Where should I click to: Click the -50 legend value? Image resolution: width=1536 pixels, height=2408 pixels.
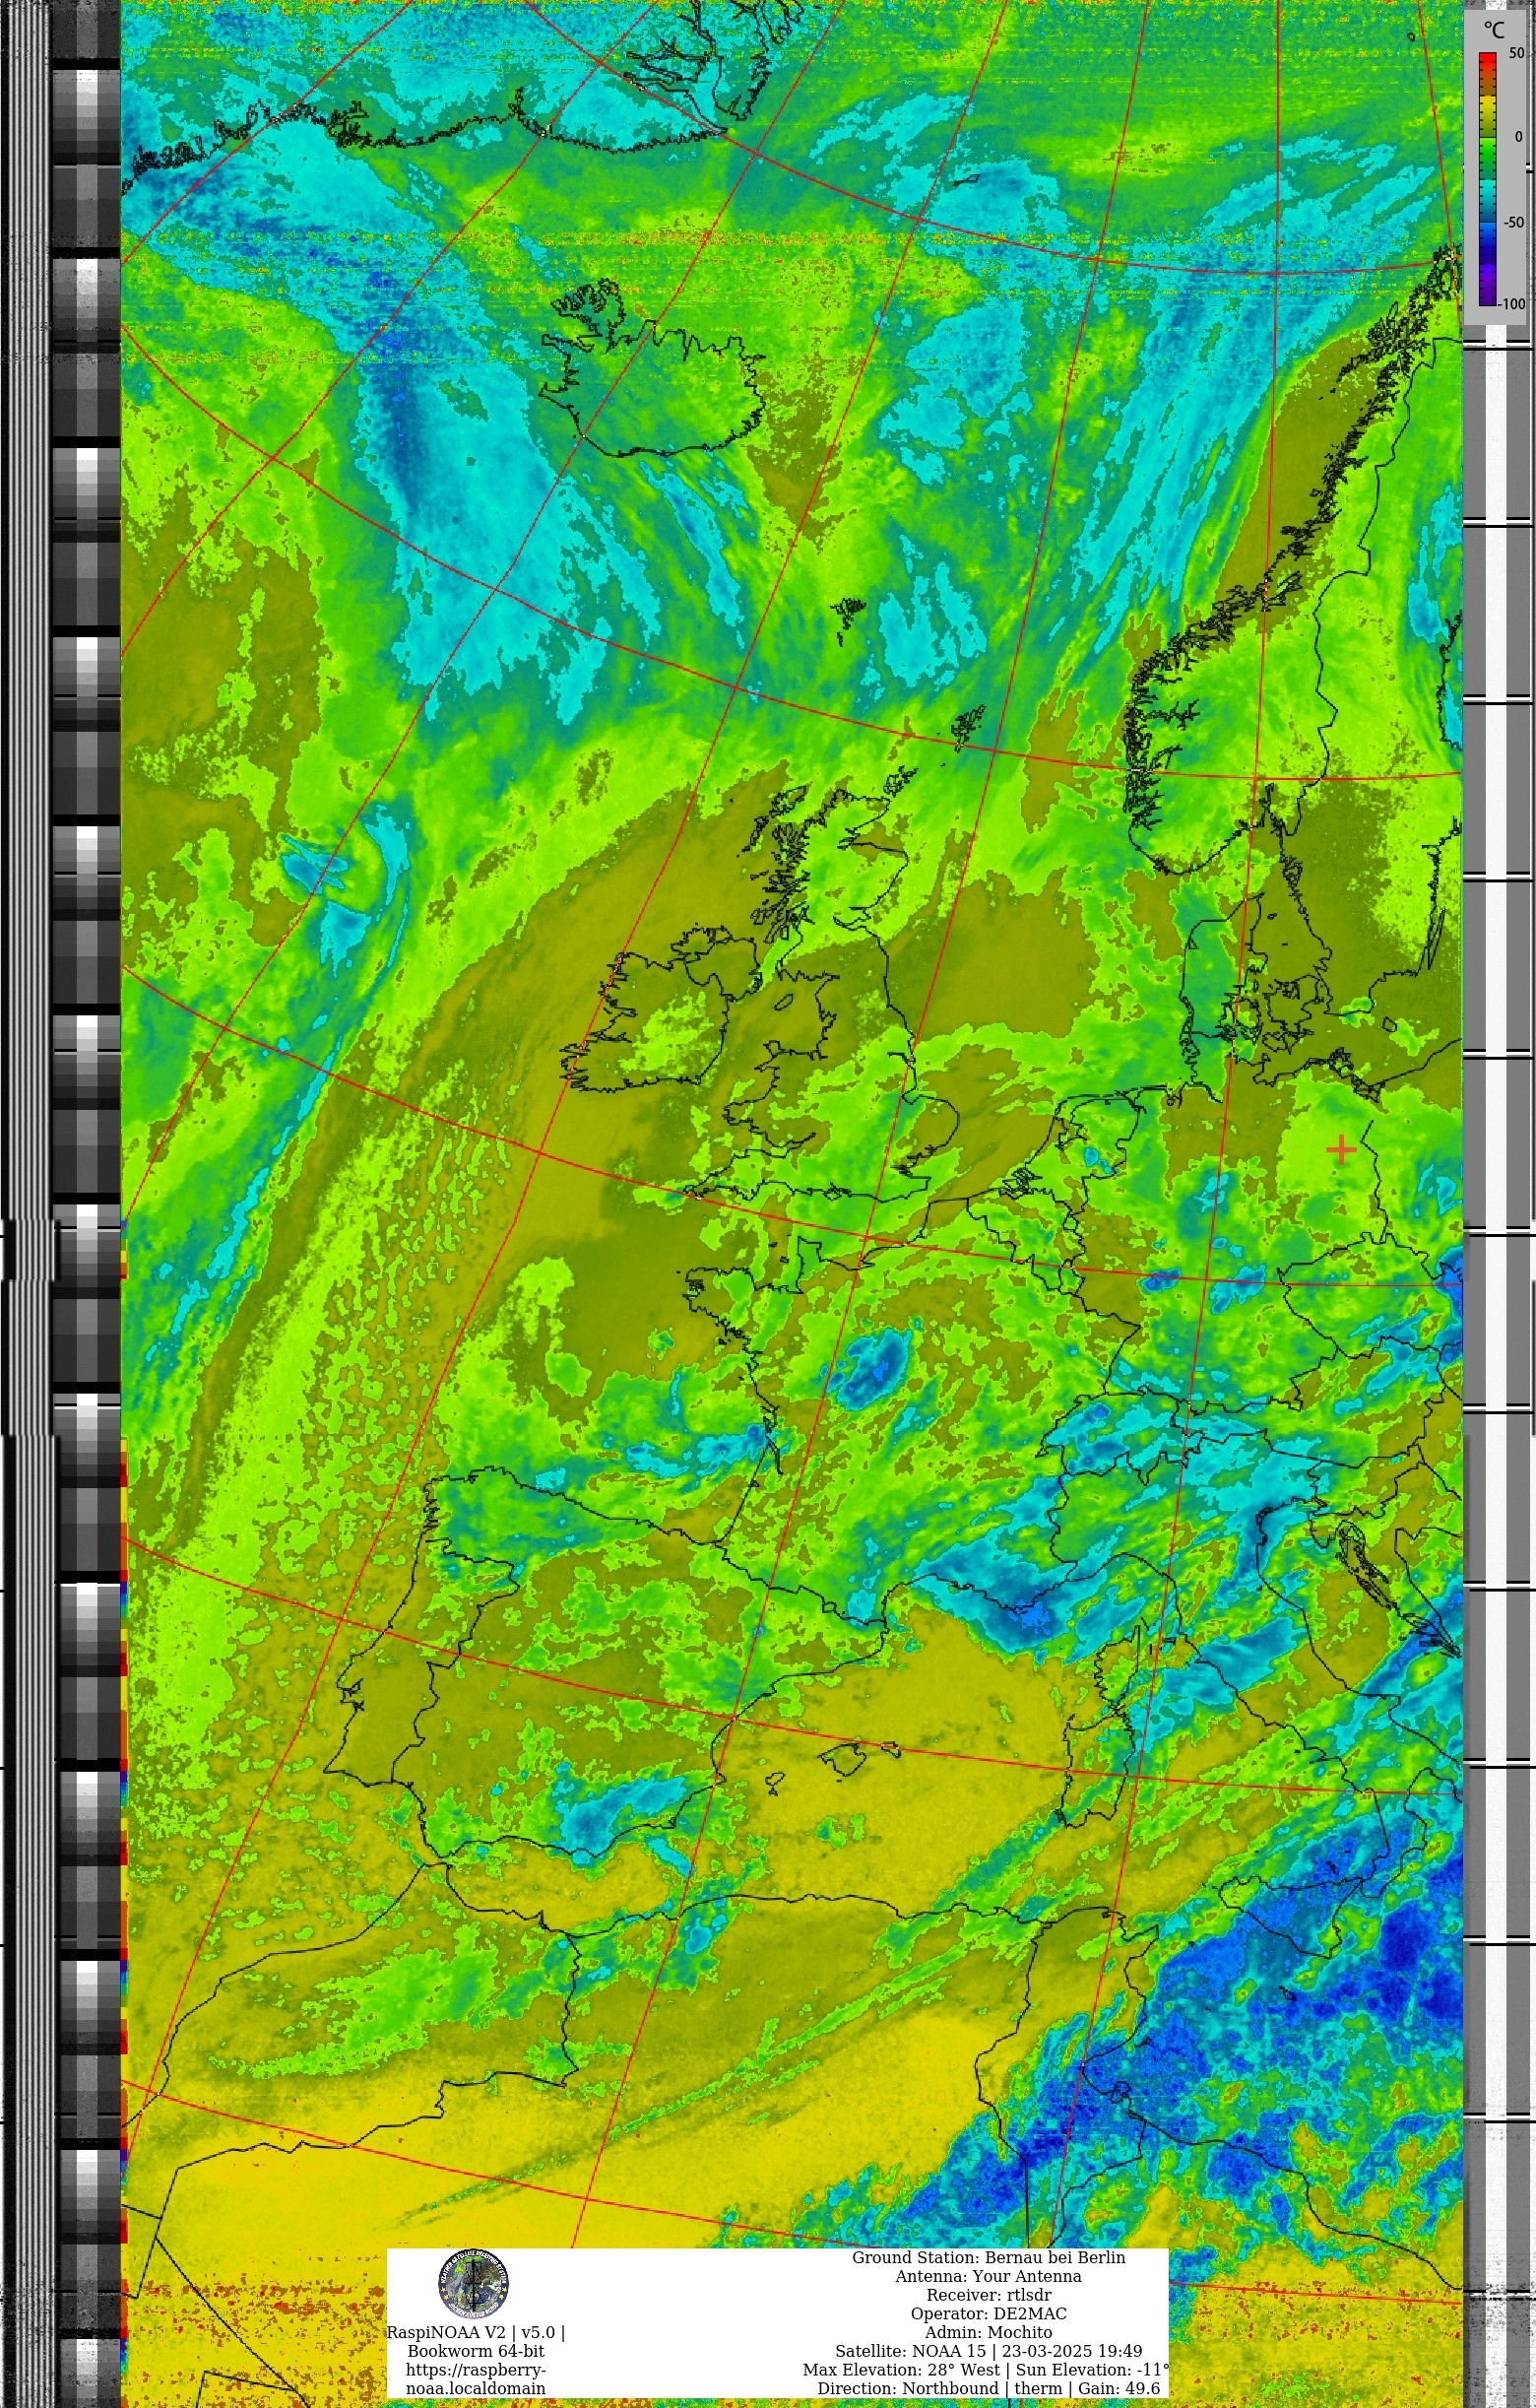(1514, 222)
